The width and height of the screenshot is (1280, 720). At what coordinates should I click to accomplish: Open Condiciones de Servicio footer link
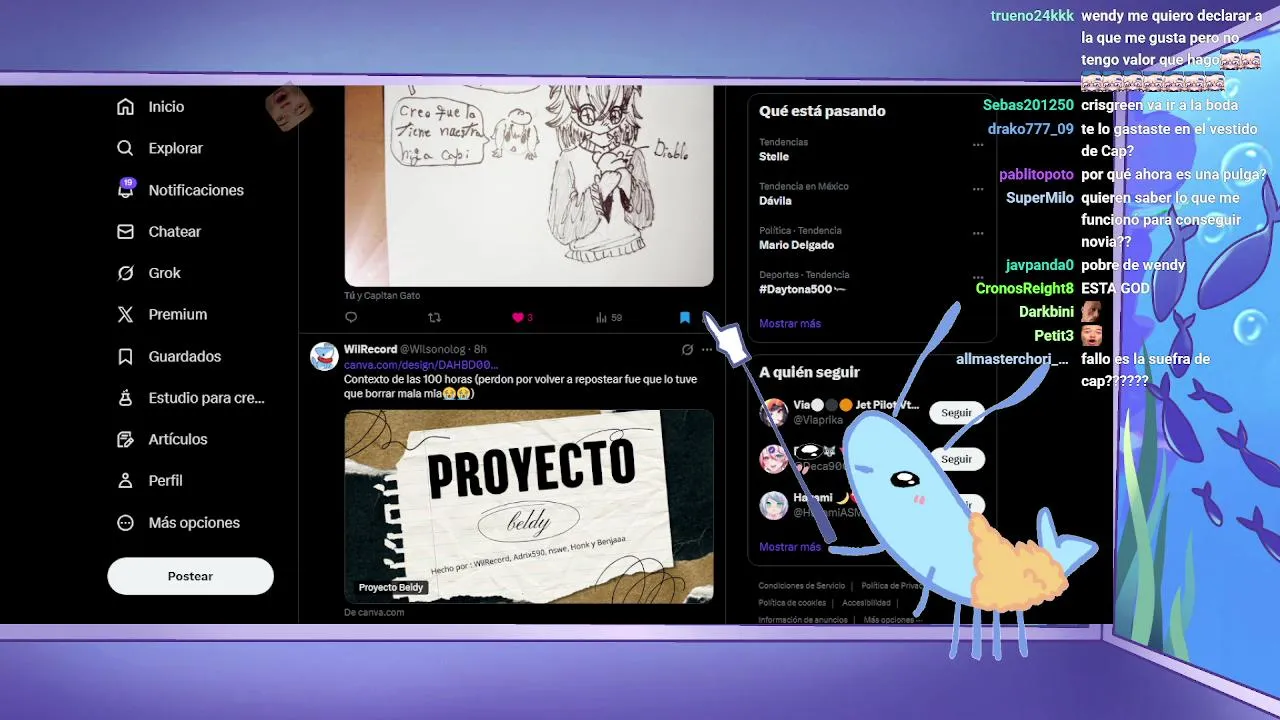click(x=801, y=586)
